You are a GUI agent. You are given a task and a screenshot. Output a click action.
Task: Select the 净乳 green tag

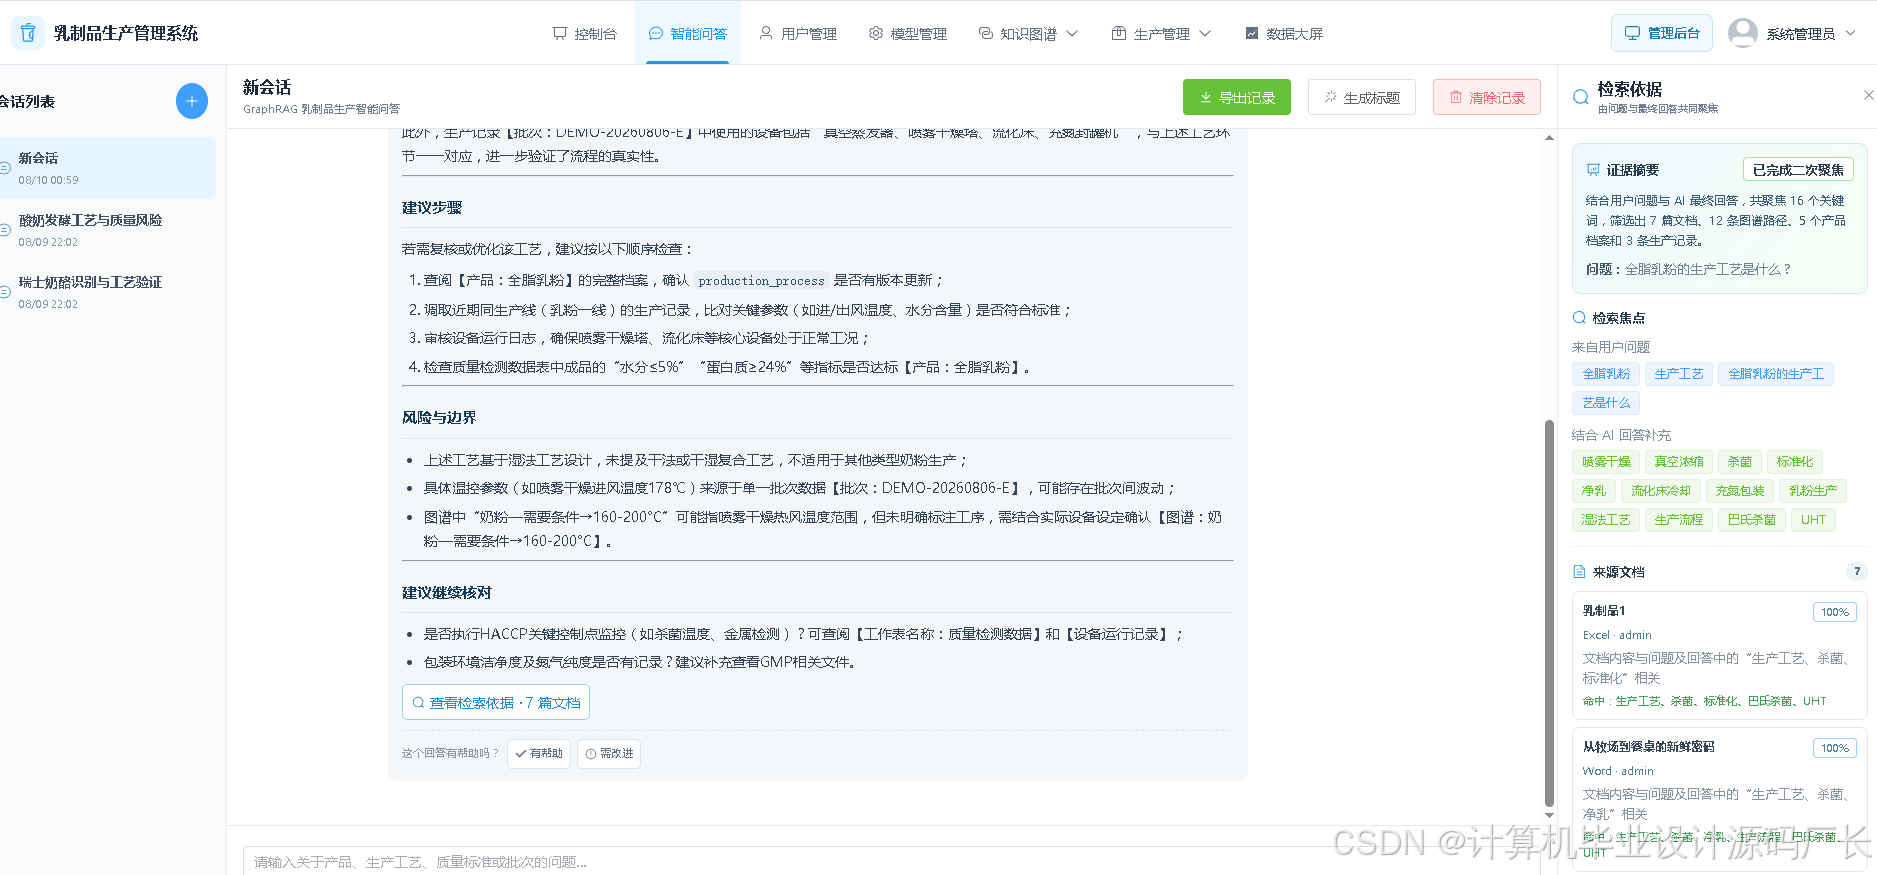(x=1594, y=491)
